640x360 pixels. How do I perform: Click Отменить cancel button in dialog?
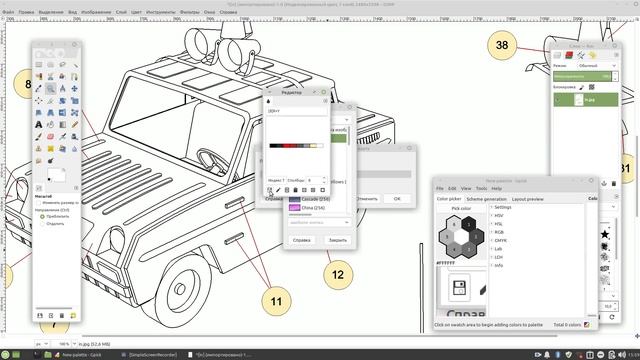(x=367, y=199)
